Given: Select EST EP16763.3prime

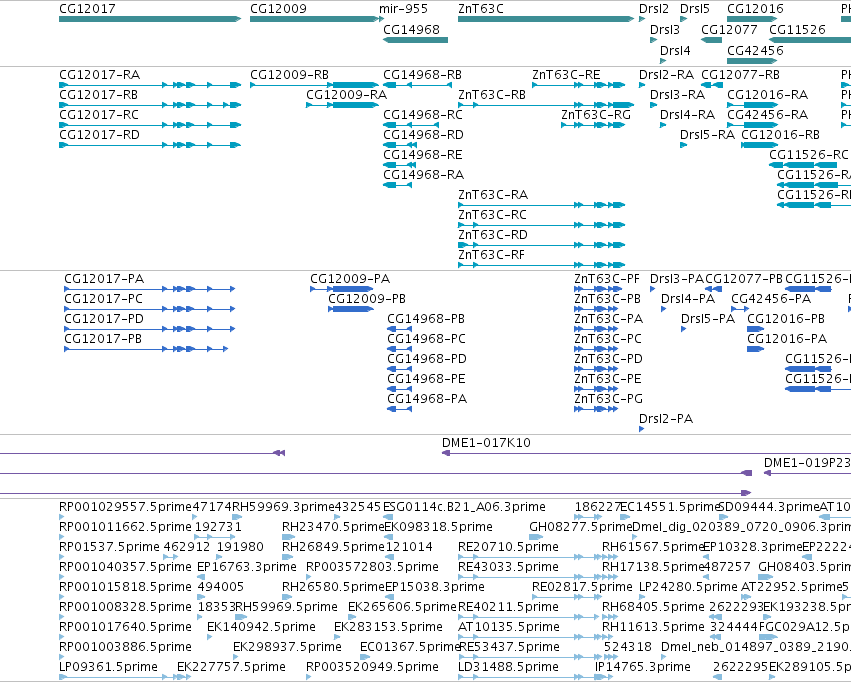Looking at the screenshot, I should click(x=246, y=566).
